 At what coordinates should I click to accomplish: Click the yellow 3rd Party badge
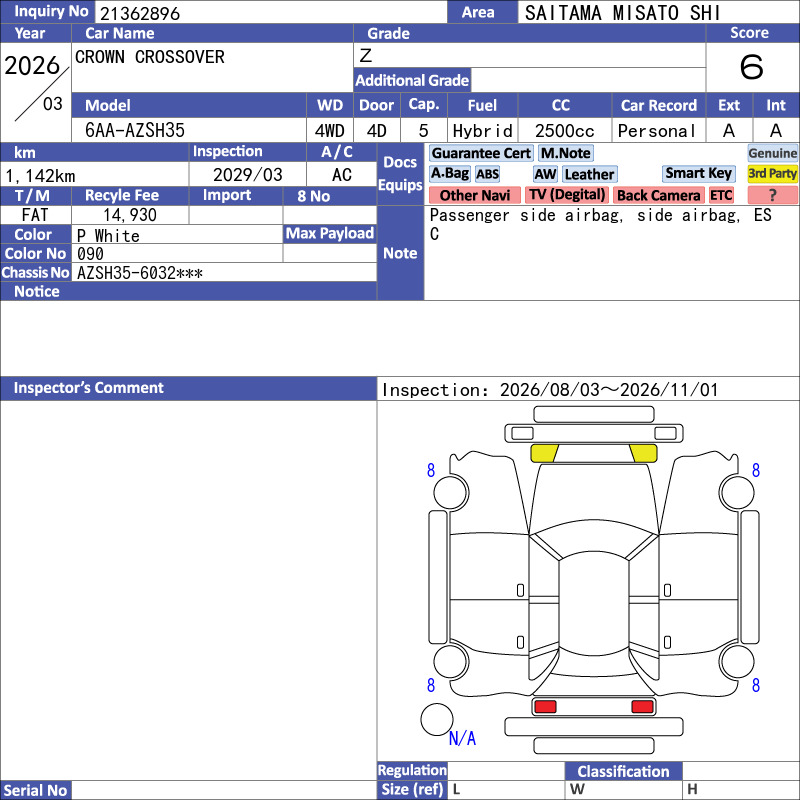[772, 173]
